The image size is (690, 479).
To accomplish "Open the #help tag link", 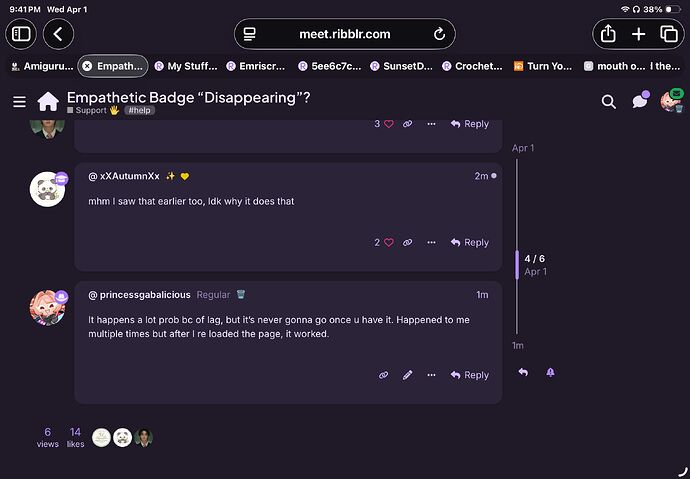I will coord(139,110).
